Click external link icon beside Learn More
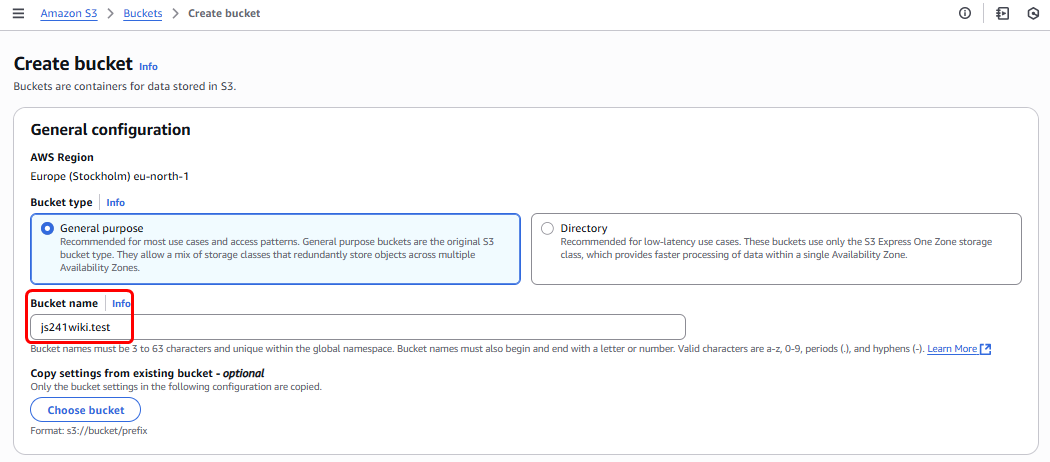 (986, 349)
